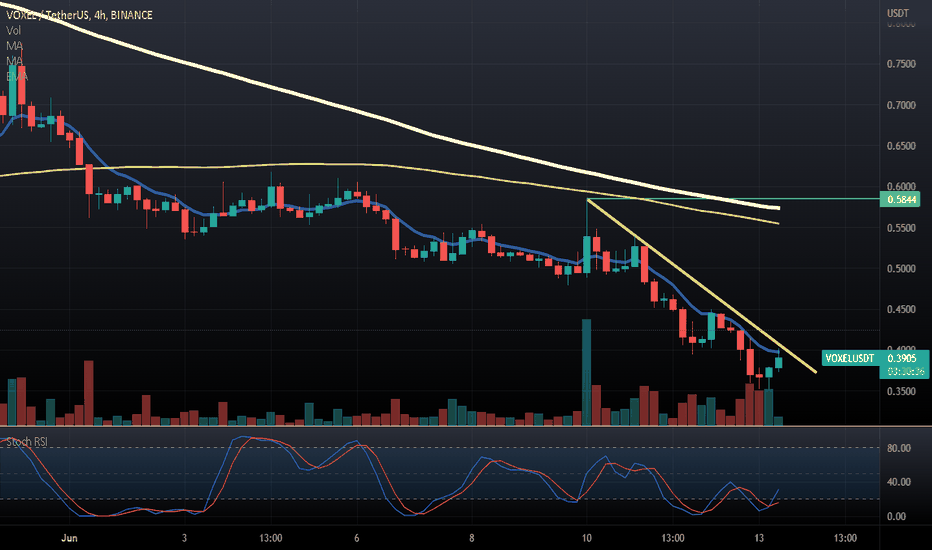Click the tallest volume bar on June 10
Viewport: 932px width, 550px height.
click(x=586, y=372)
